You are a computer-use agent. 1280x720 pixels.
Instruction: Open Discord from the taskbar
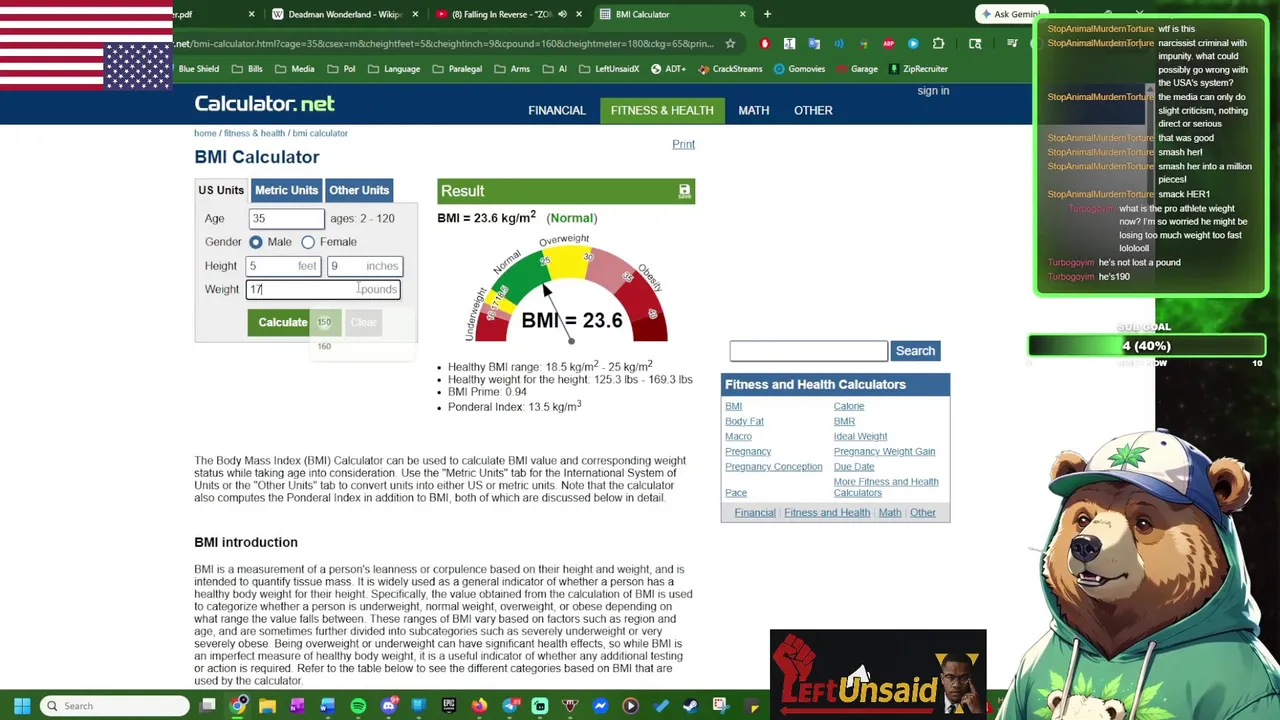[389, 706]
